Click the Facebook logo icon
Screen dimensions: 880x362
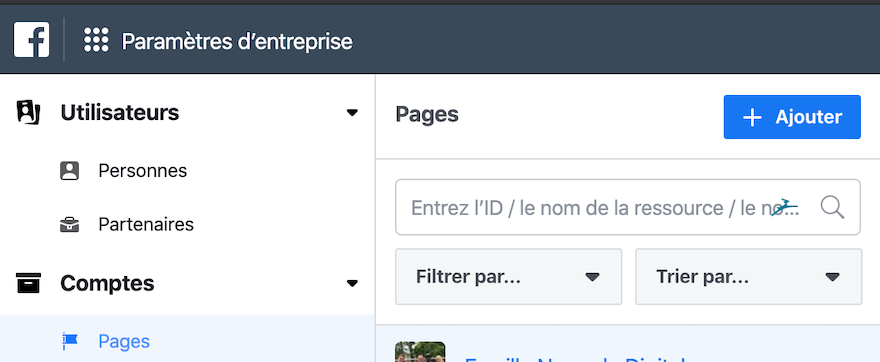click(31, 40)
